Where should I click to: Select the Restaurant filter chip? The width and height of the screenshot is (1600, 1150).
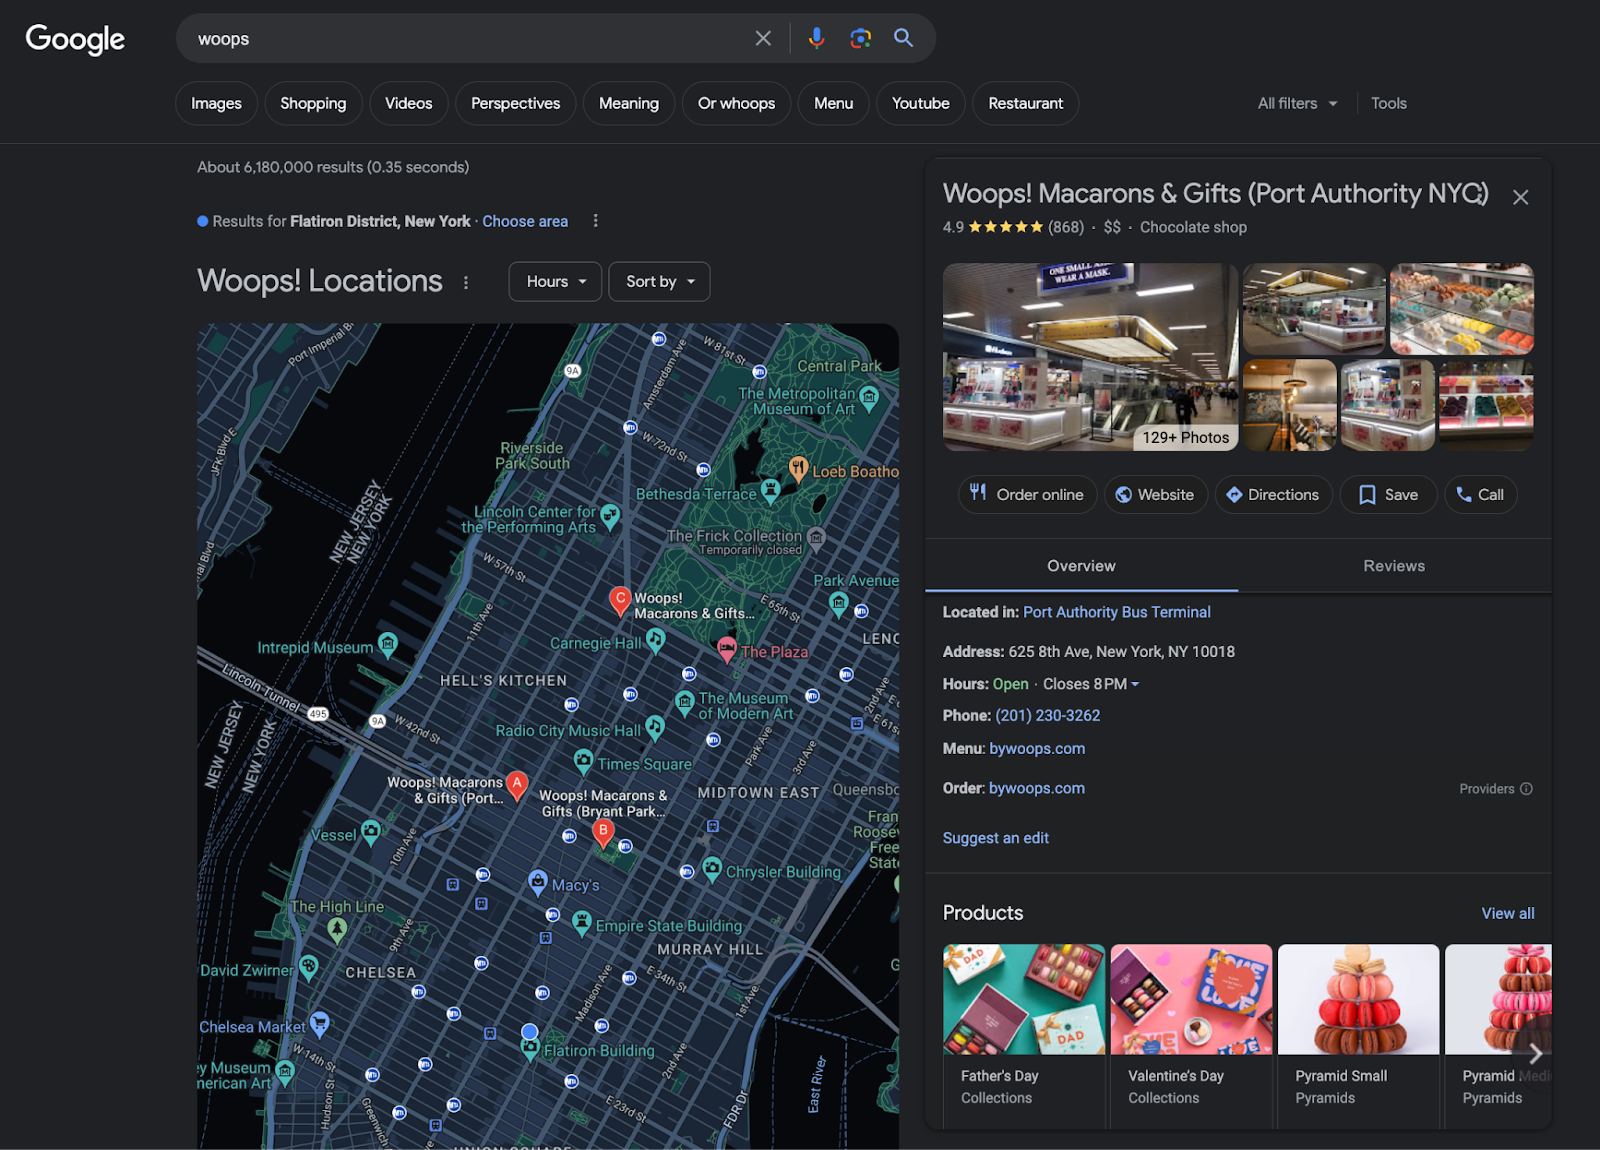(x=1025, y=103)
